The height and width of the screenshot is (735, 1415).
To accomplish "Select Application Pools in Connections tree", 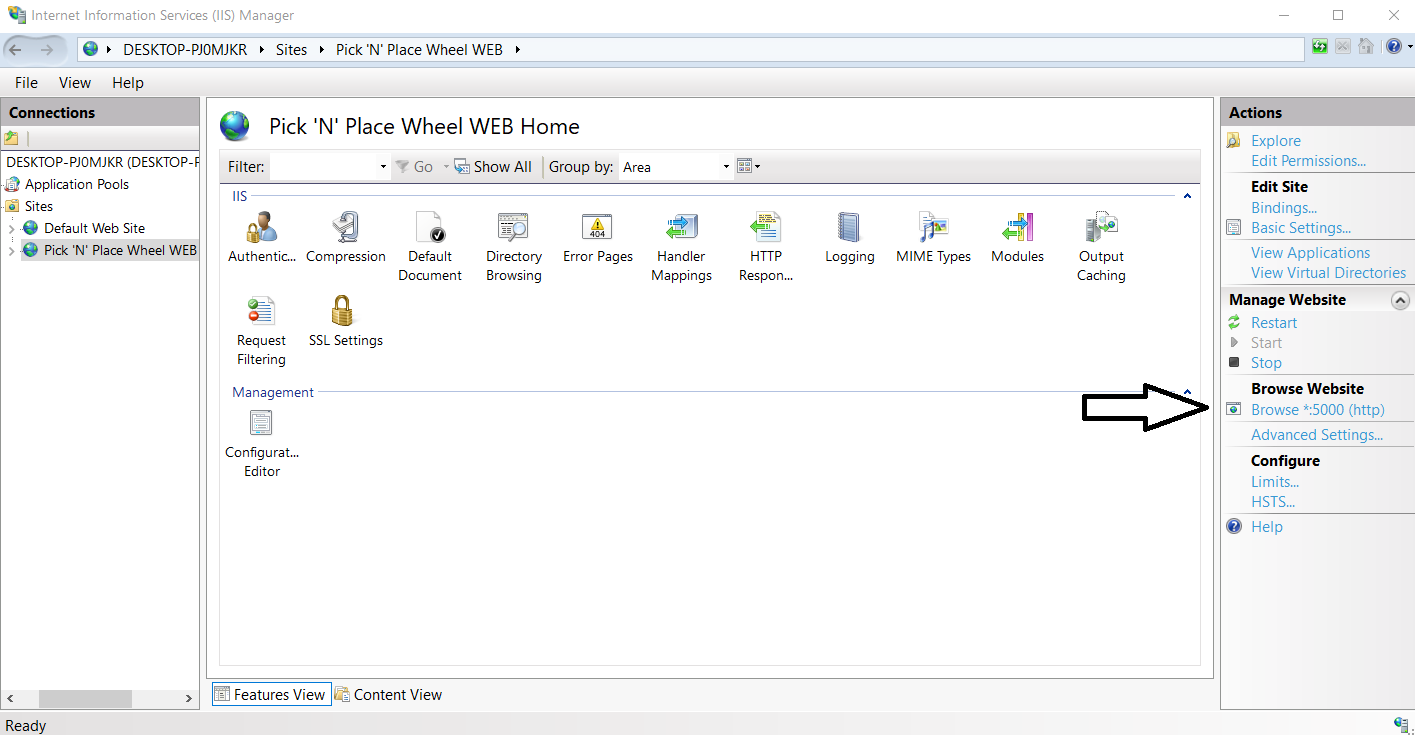I will [x=77, y=184].
